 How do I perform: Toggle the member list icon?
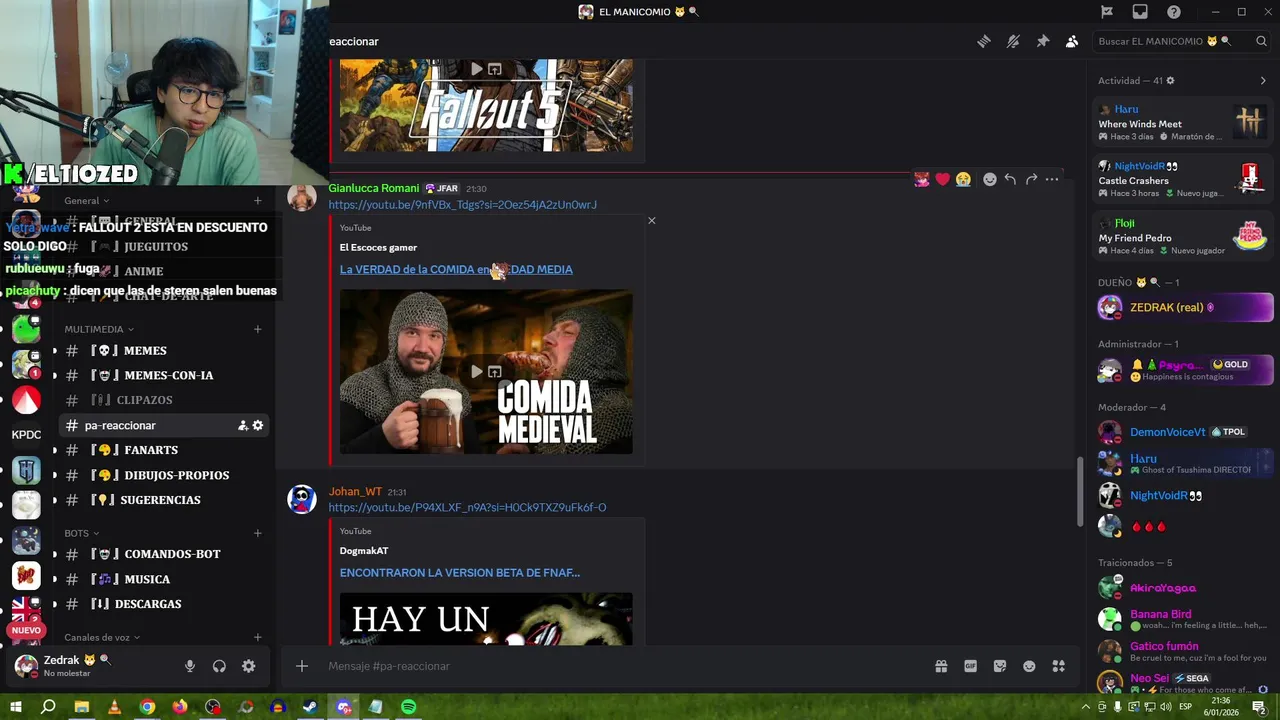(x=1072, y=41)
